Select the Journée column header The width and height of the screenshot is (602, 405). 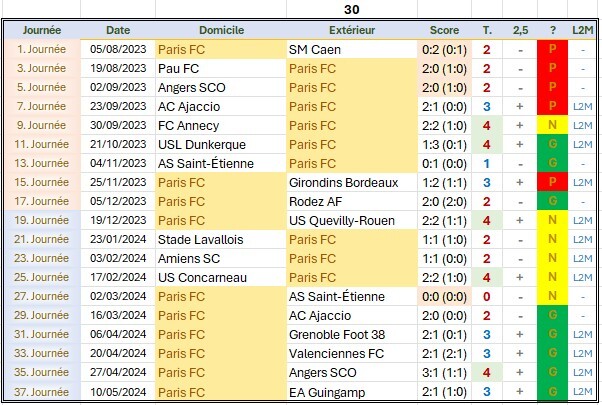[42, 30]
